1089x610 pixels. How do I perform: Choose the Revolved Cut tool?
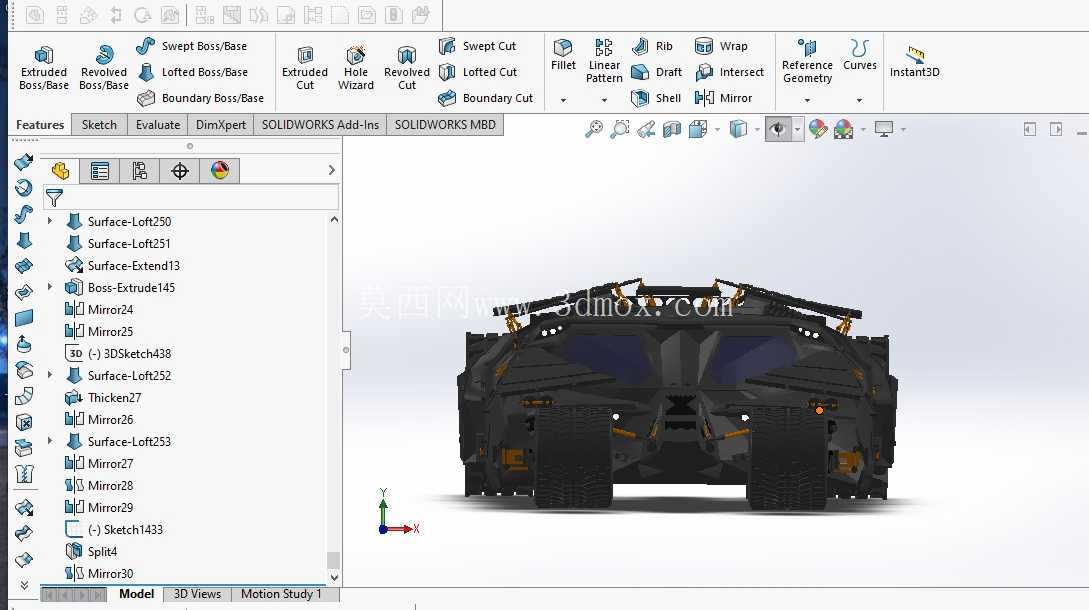click(407, 67)
